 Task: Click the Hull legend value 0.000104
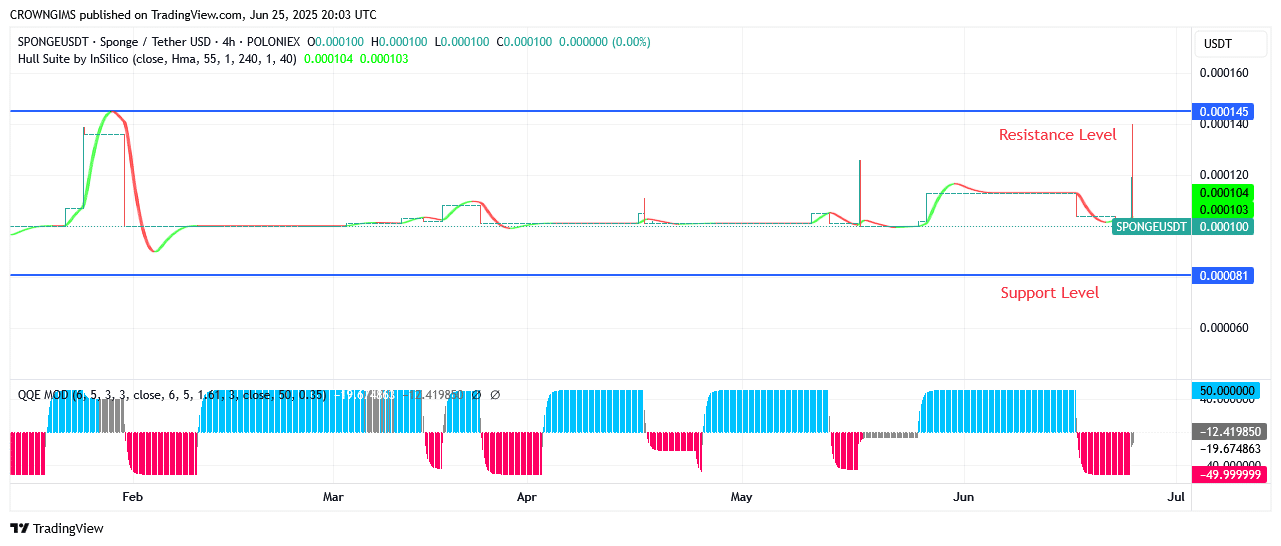pos(329,59)
